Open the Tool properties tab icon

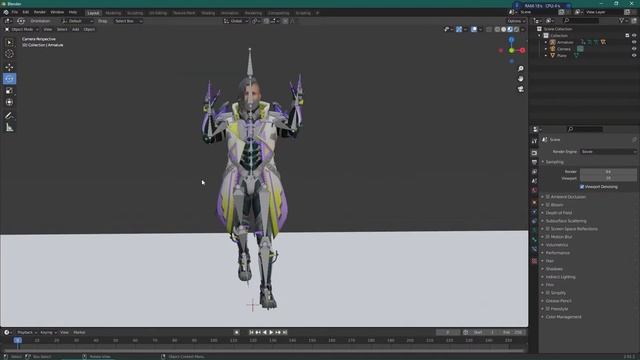click(534, 141)
